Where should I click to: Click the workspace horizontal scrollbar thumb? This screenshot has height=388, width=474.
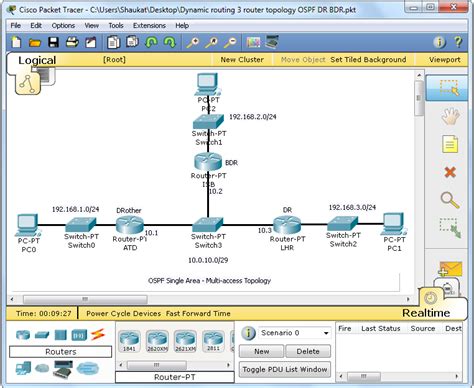(x=85, y=299)
